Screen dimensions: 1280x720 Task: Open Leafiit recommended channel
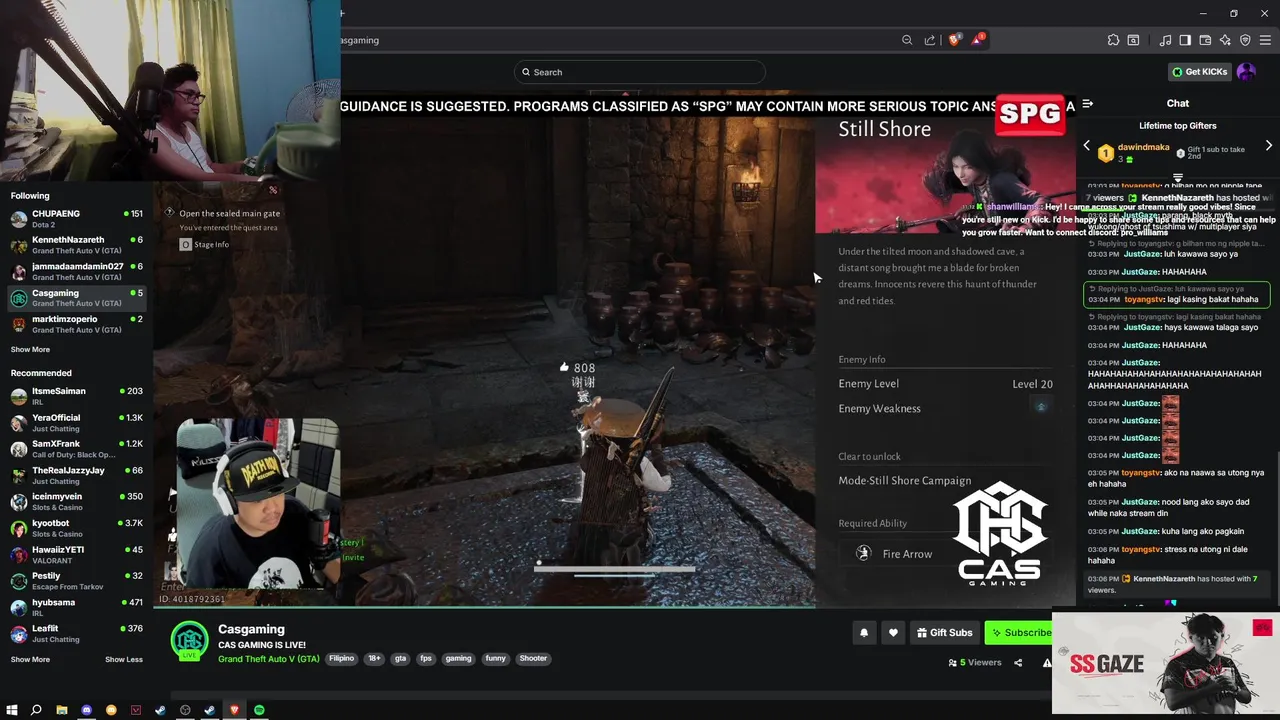[77, 635]
